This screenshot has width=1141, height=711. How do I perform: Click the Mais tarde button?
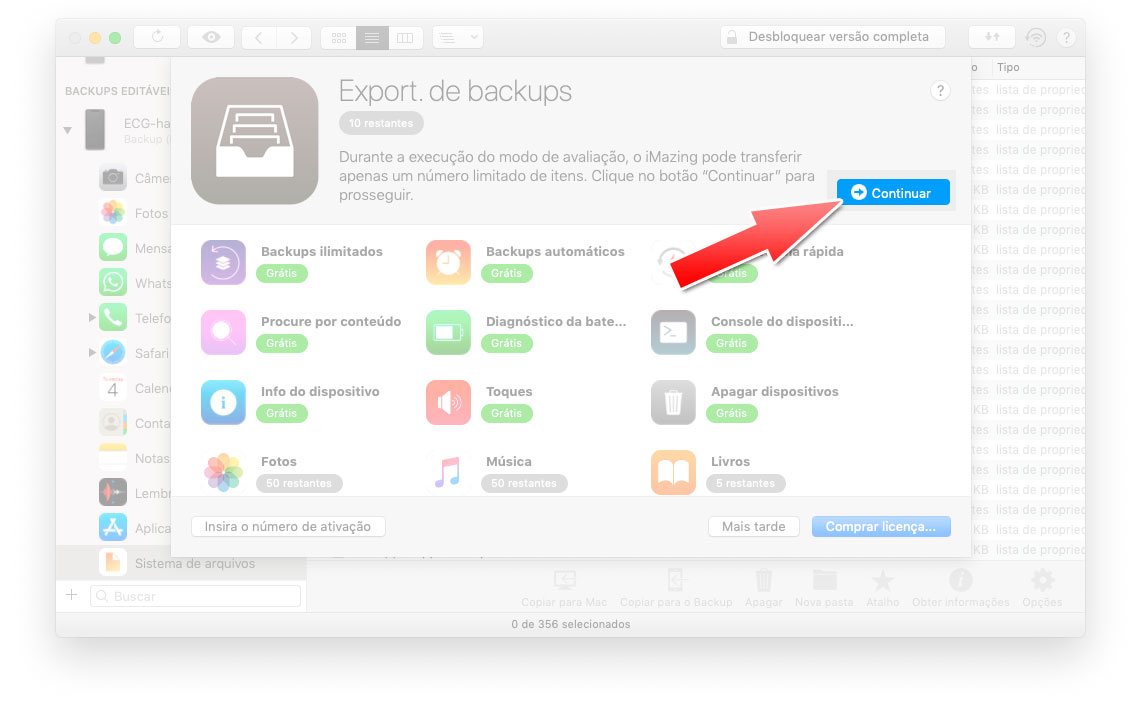[754, 526]
